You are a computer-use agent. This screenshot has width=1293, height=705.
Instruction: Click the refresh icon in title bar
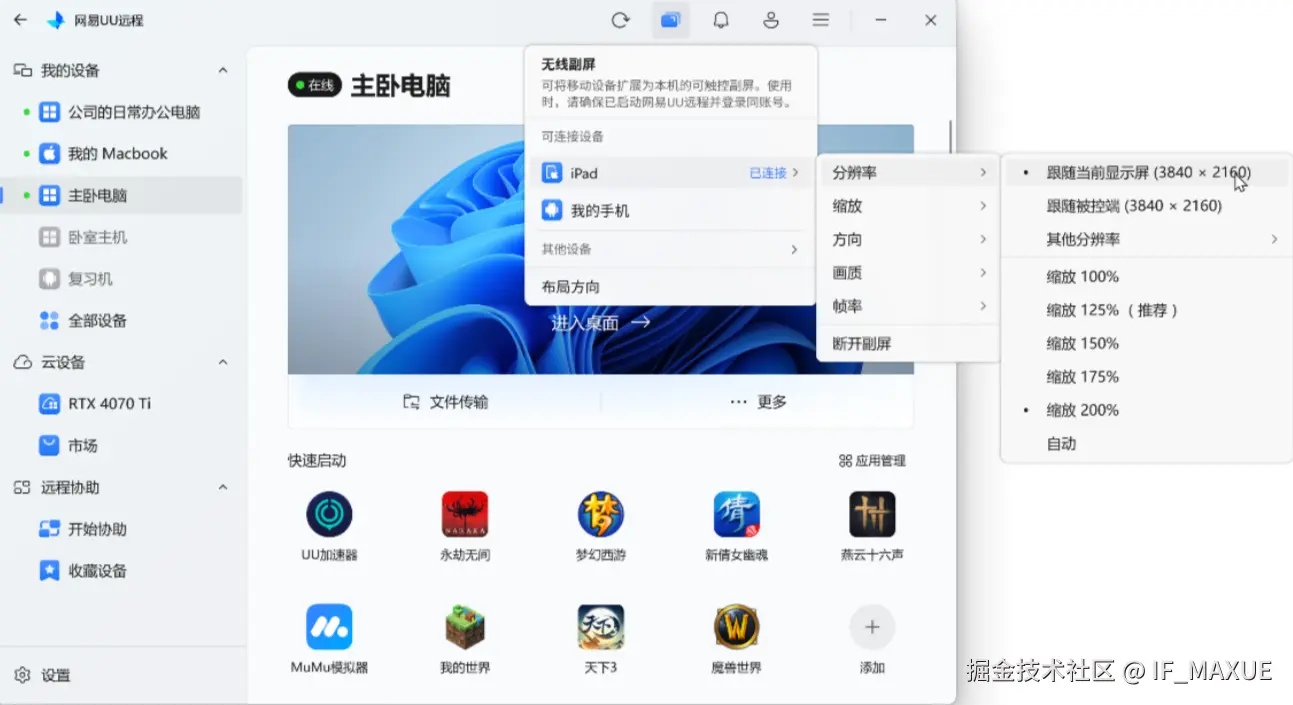coord(620,20)
